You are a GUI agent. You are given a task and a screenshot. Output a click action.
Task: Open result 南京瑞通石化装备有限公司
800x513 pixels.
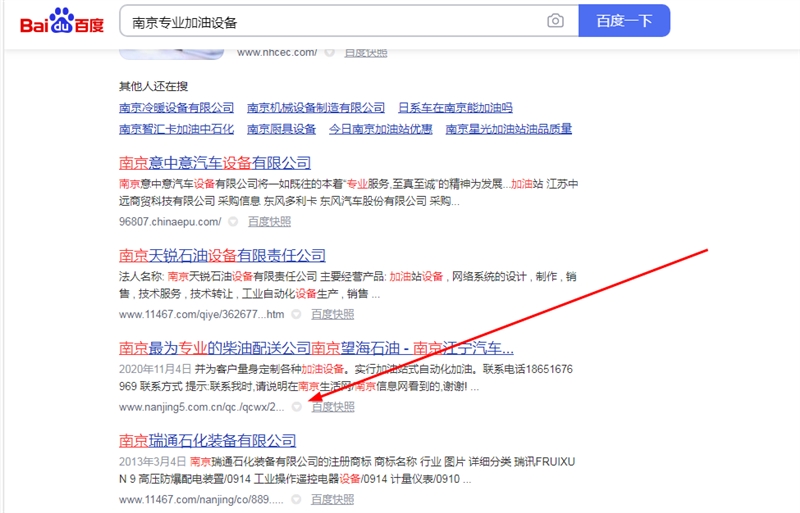pyautogui.click(x=208, y=440)
